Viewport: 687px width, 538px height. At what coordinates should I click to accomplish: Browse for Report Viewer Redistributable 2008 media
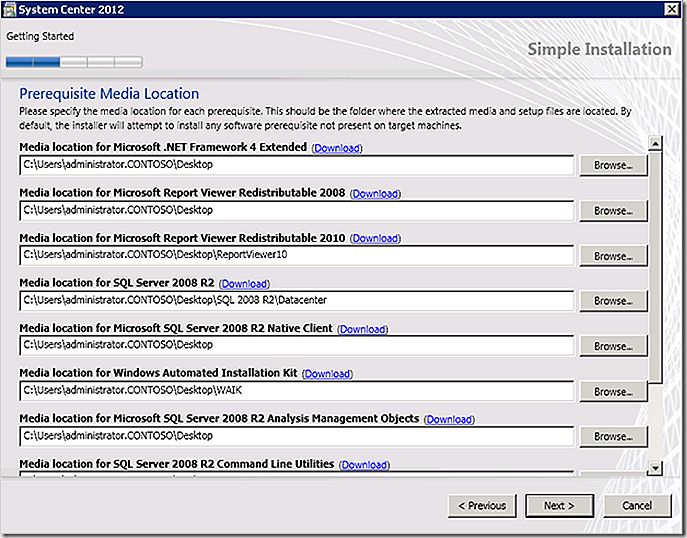click(613, 211)
